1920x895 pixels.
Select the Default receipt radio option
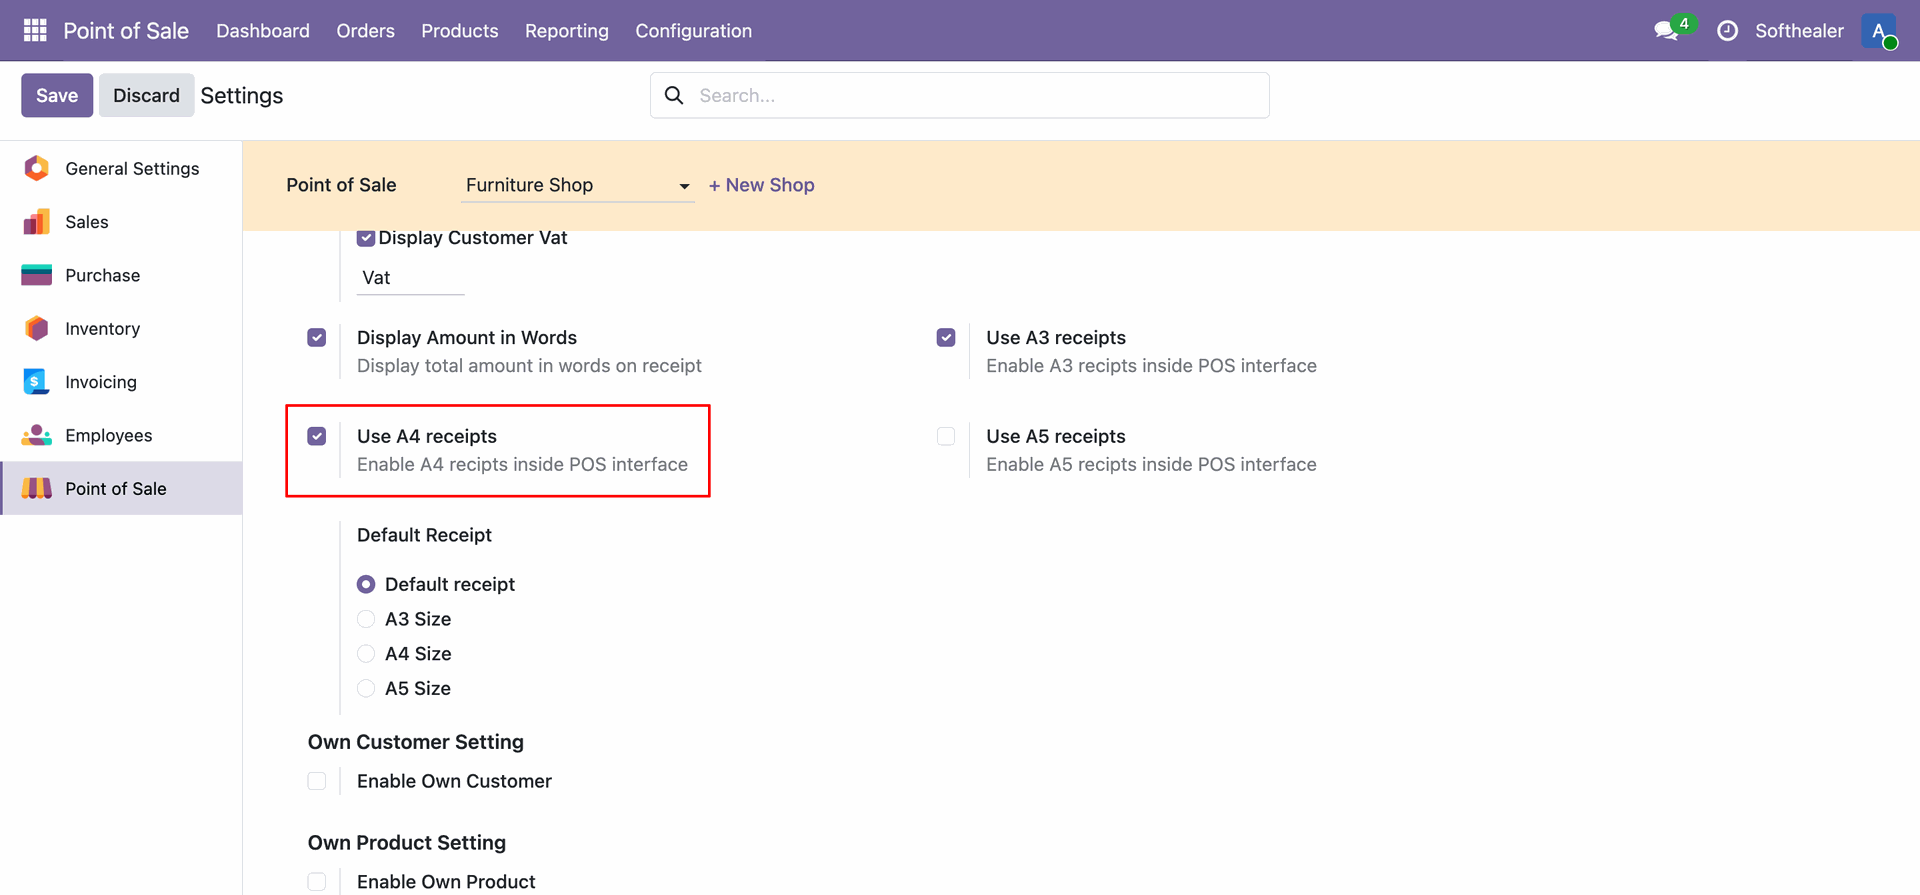tap(366, 584)
